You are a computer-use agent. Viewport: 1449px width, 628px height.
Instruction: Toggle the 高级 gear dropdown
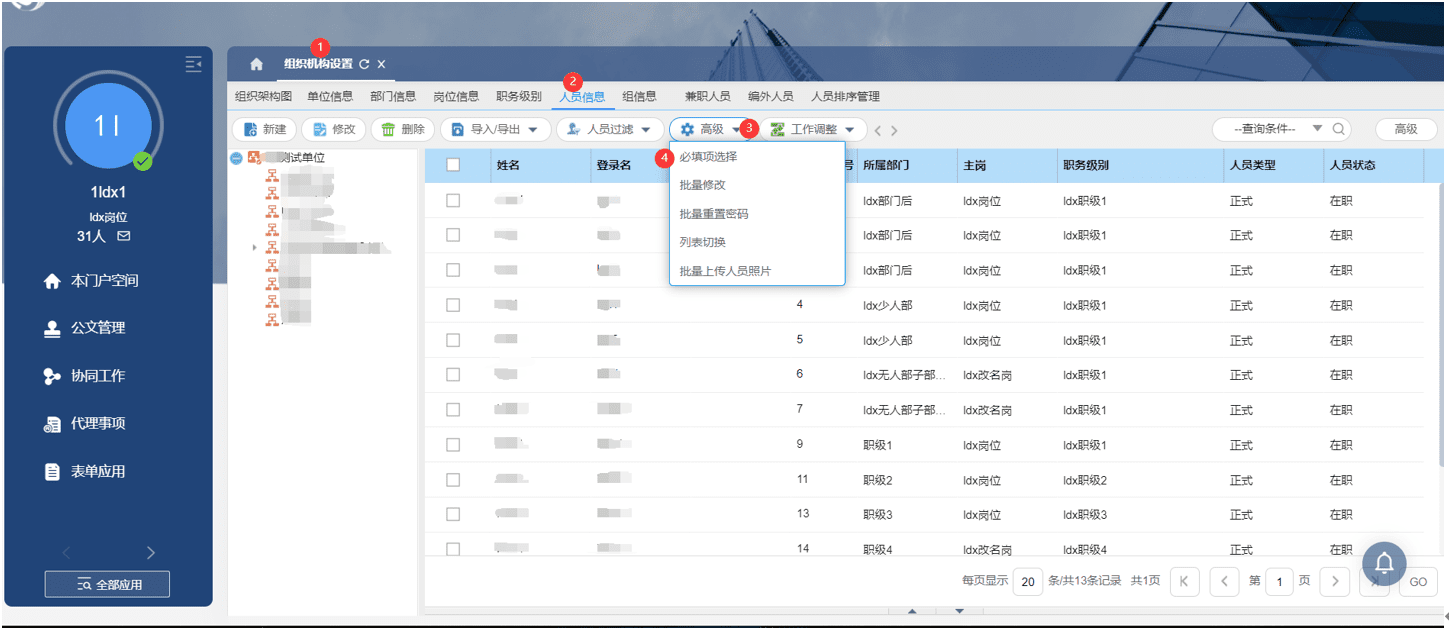pos(710,129)
